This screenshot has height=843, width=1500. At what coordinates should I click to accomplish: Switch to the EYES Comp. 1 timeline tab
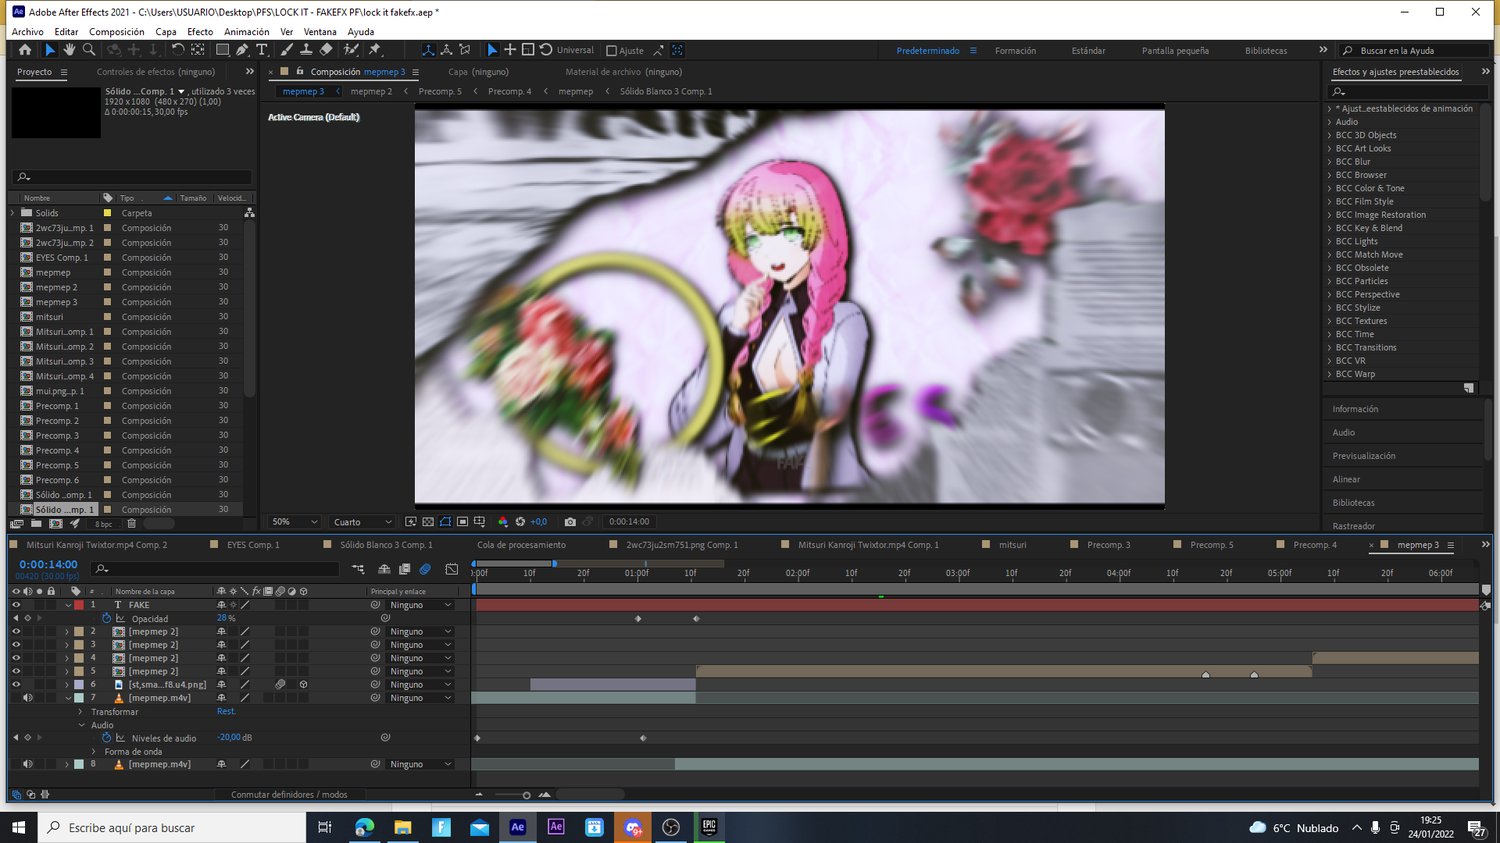tap(253, 545)
